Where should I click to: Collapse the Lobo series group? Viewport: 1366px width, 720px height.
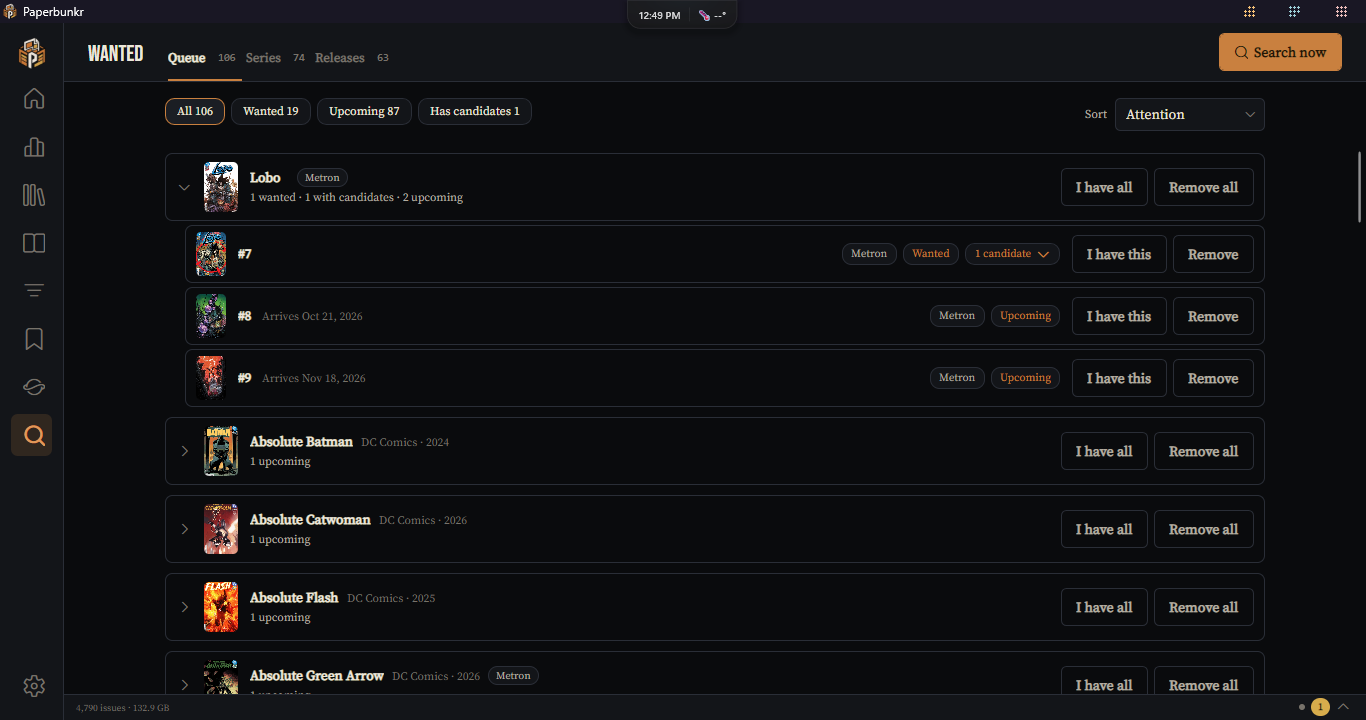click(184, 187)
